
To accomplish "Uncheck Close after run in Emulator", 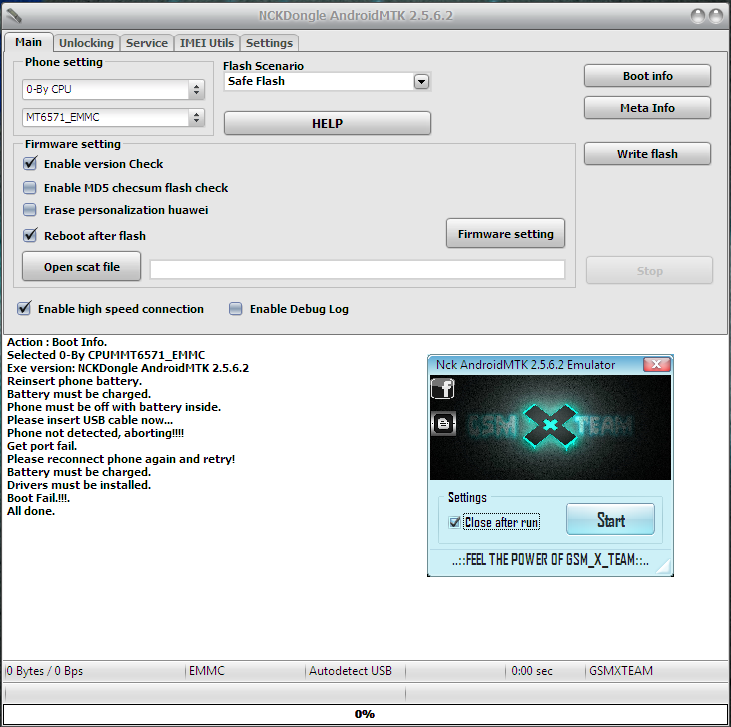I will [x=455, y=522].
